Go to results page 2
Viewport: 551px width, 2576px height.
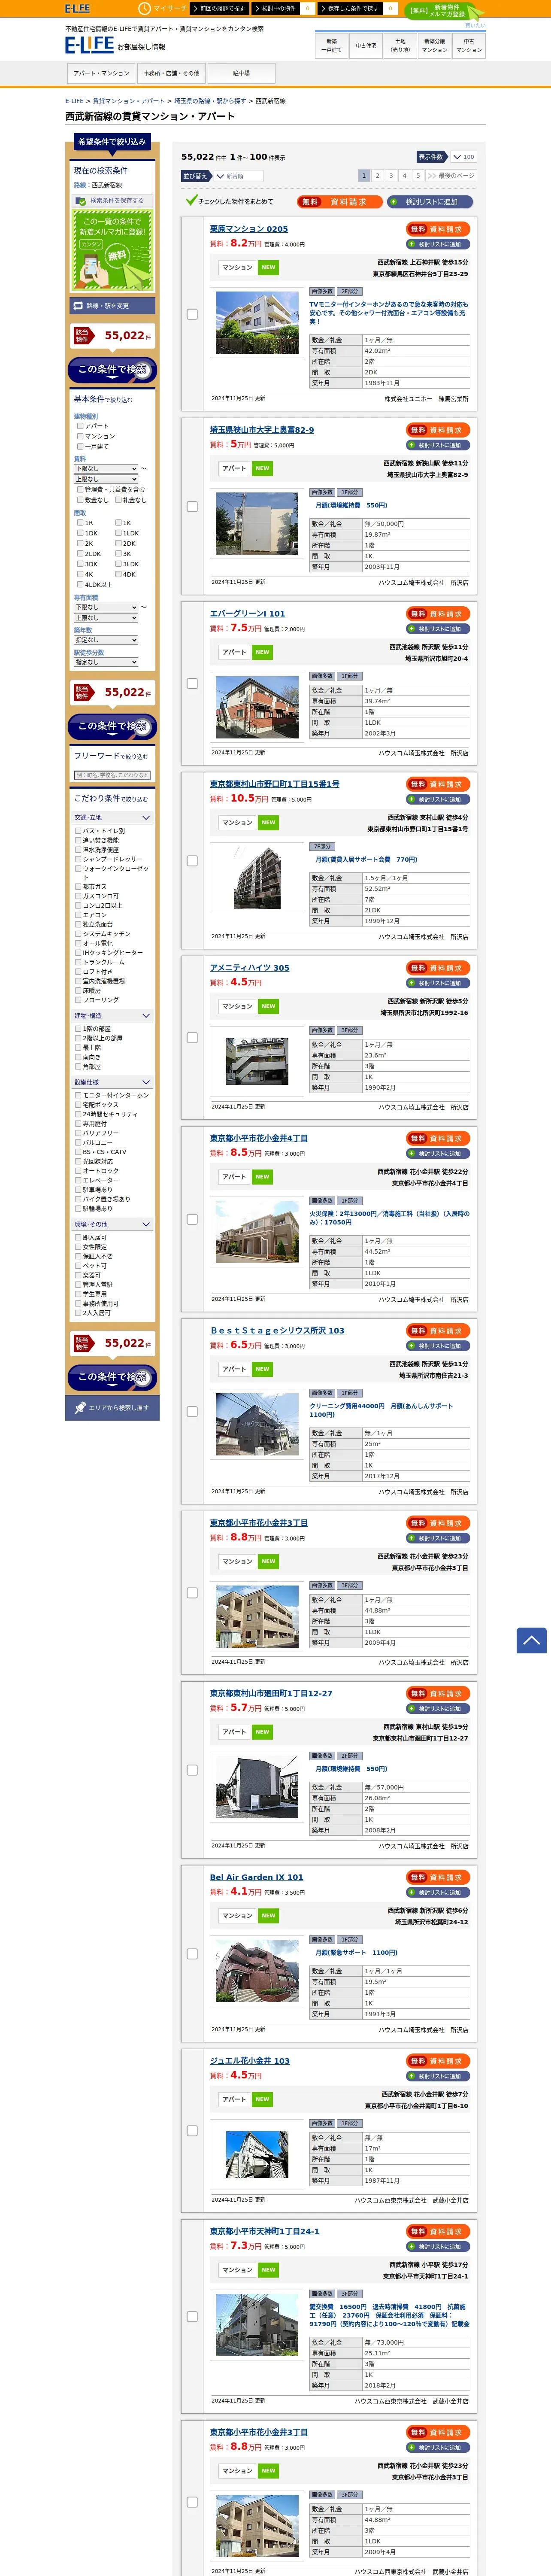(x=377, y=175)
